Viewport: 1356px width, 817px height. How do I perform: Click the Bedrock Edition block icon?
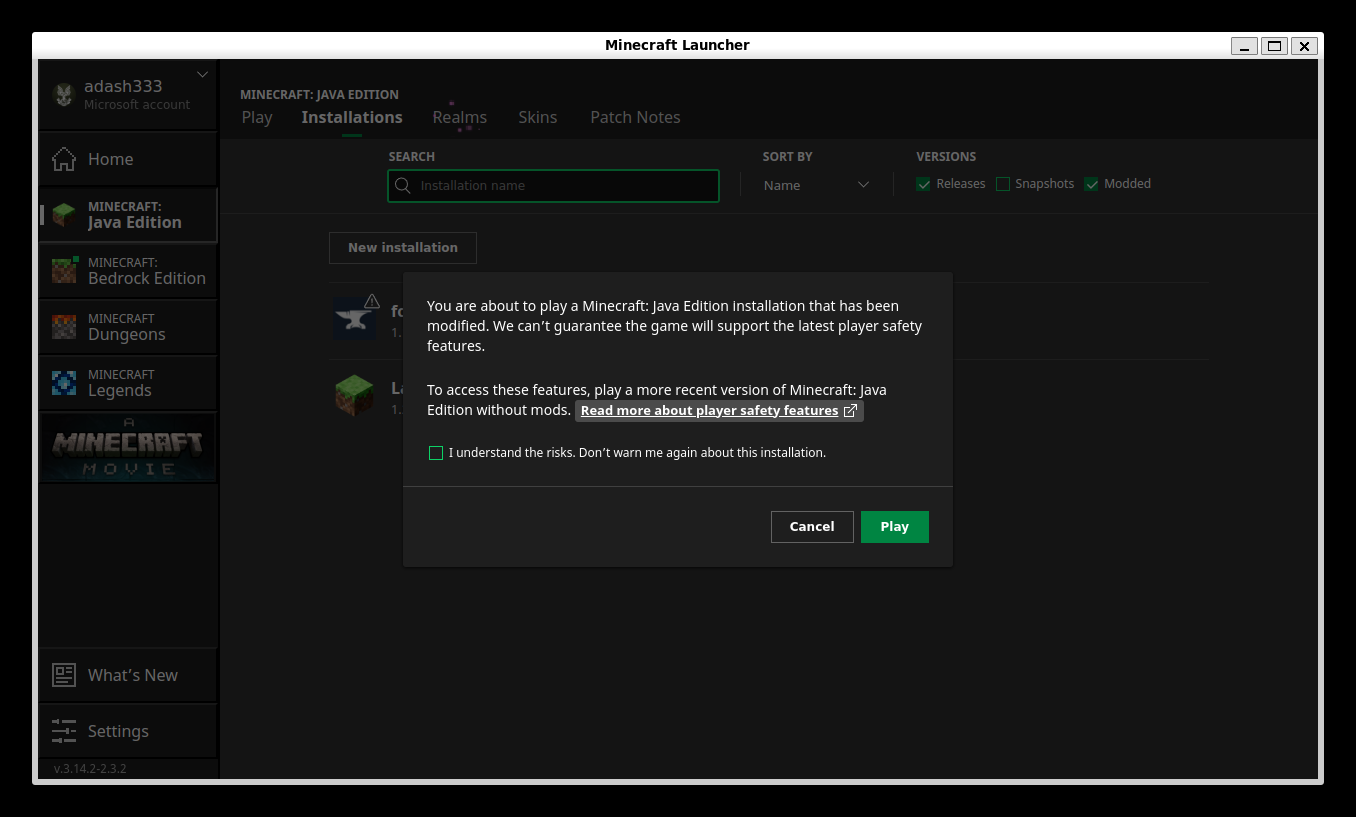64,270
